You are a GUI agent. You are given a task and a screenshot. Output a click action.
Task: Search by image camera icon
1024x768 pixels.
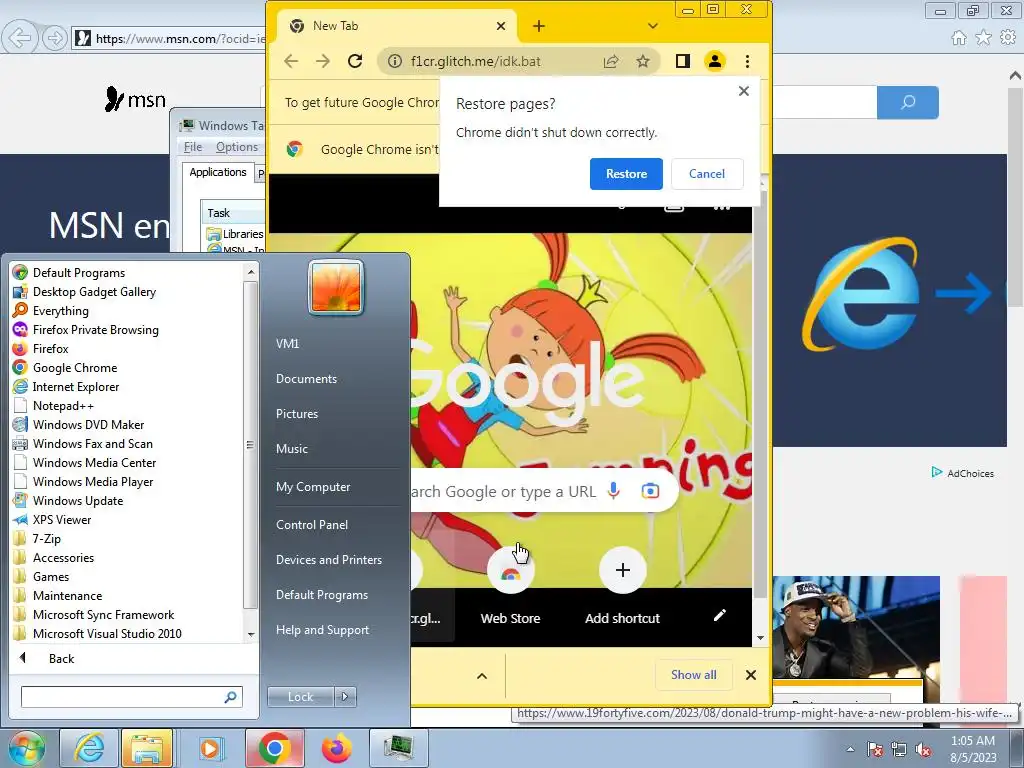650,490
